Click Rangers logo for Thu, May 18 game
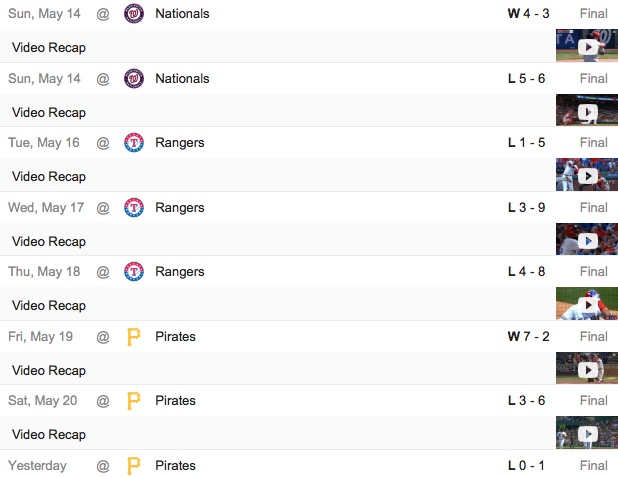 133,272
